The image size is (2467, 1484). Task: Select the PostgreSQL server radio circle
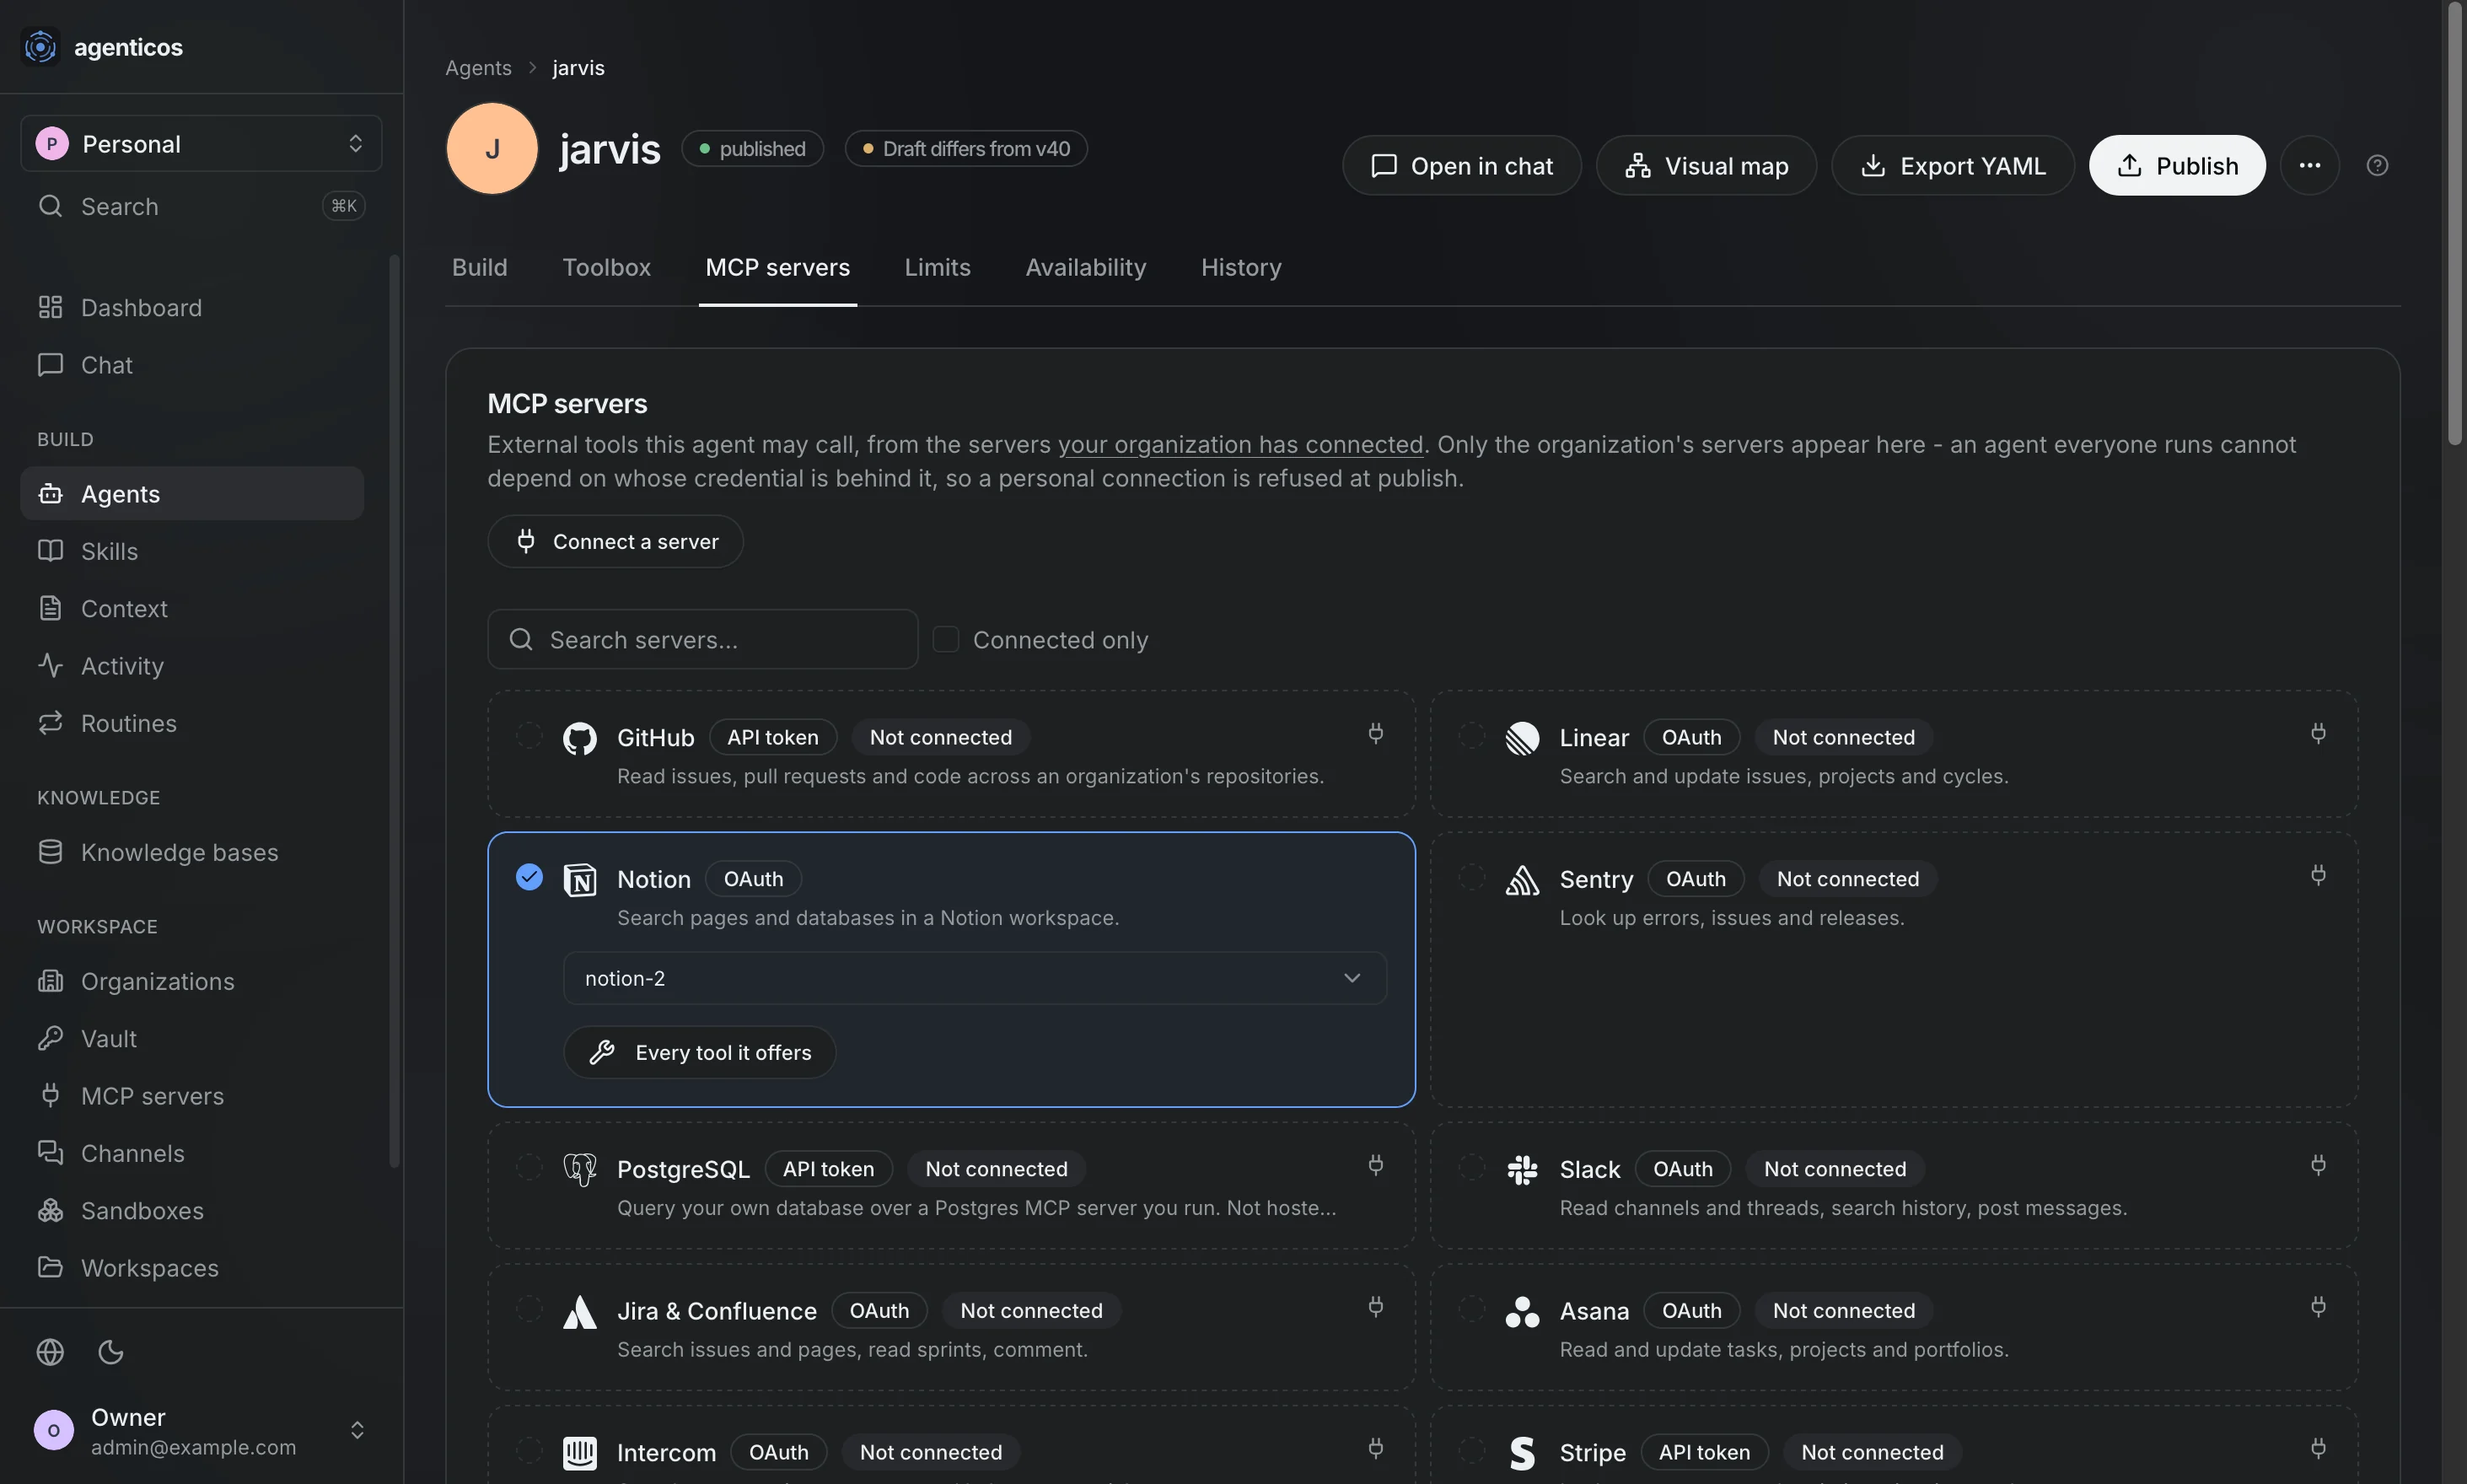[x=529, y=1166]
